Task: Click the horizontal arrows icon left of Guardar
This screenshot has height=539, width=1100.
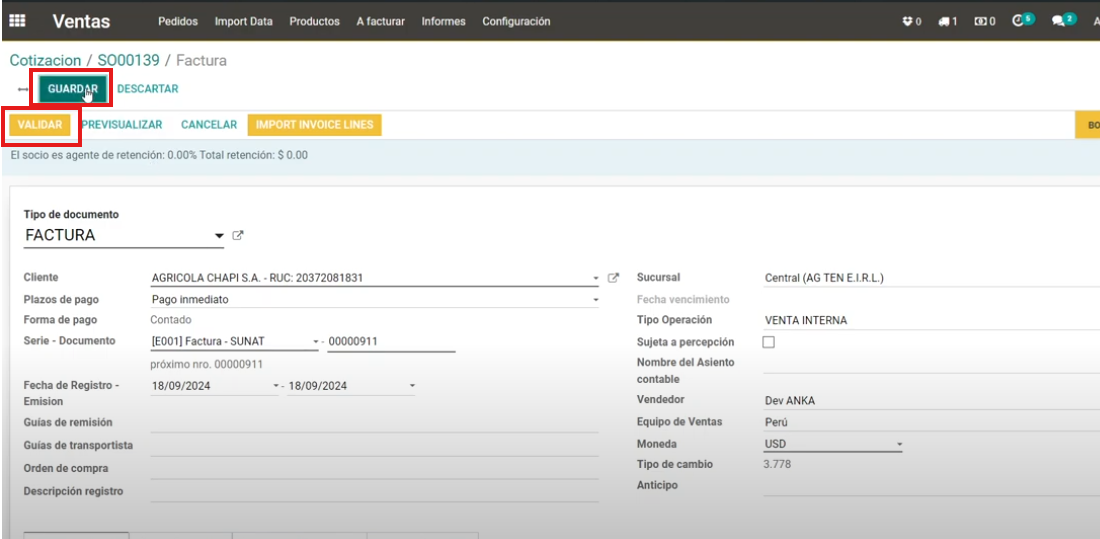Action: click(23, 90)
